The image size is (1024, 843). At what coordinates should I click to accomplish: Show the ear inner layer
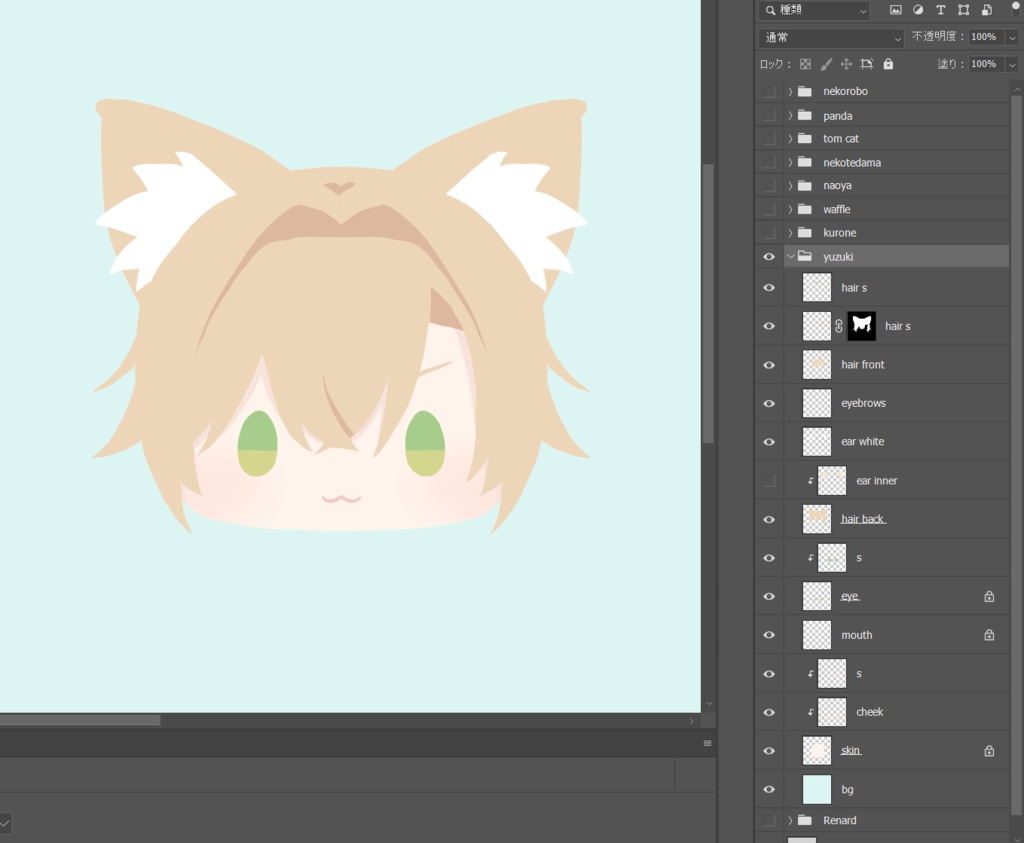tap(768, 480)
